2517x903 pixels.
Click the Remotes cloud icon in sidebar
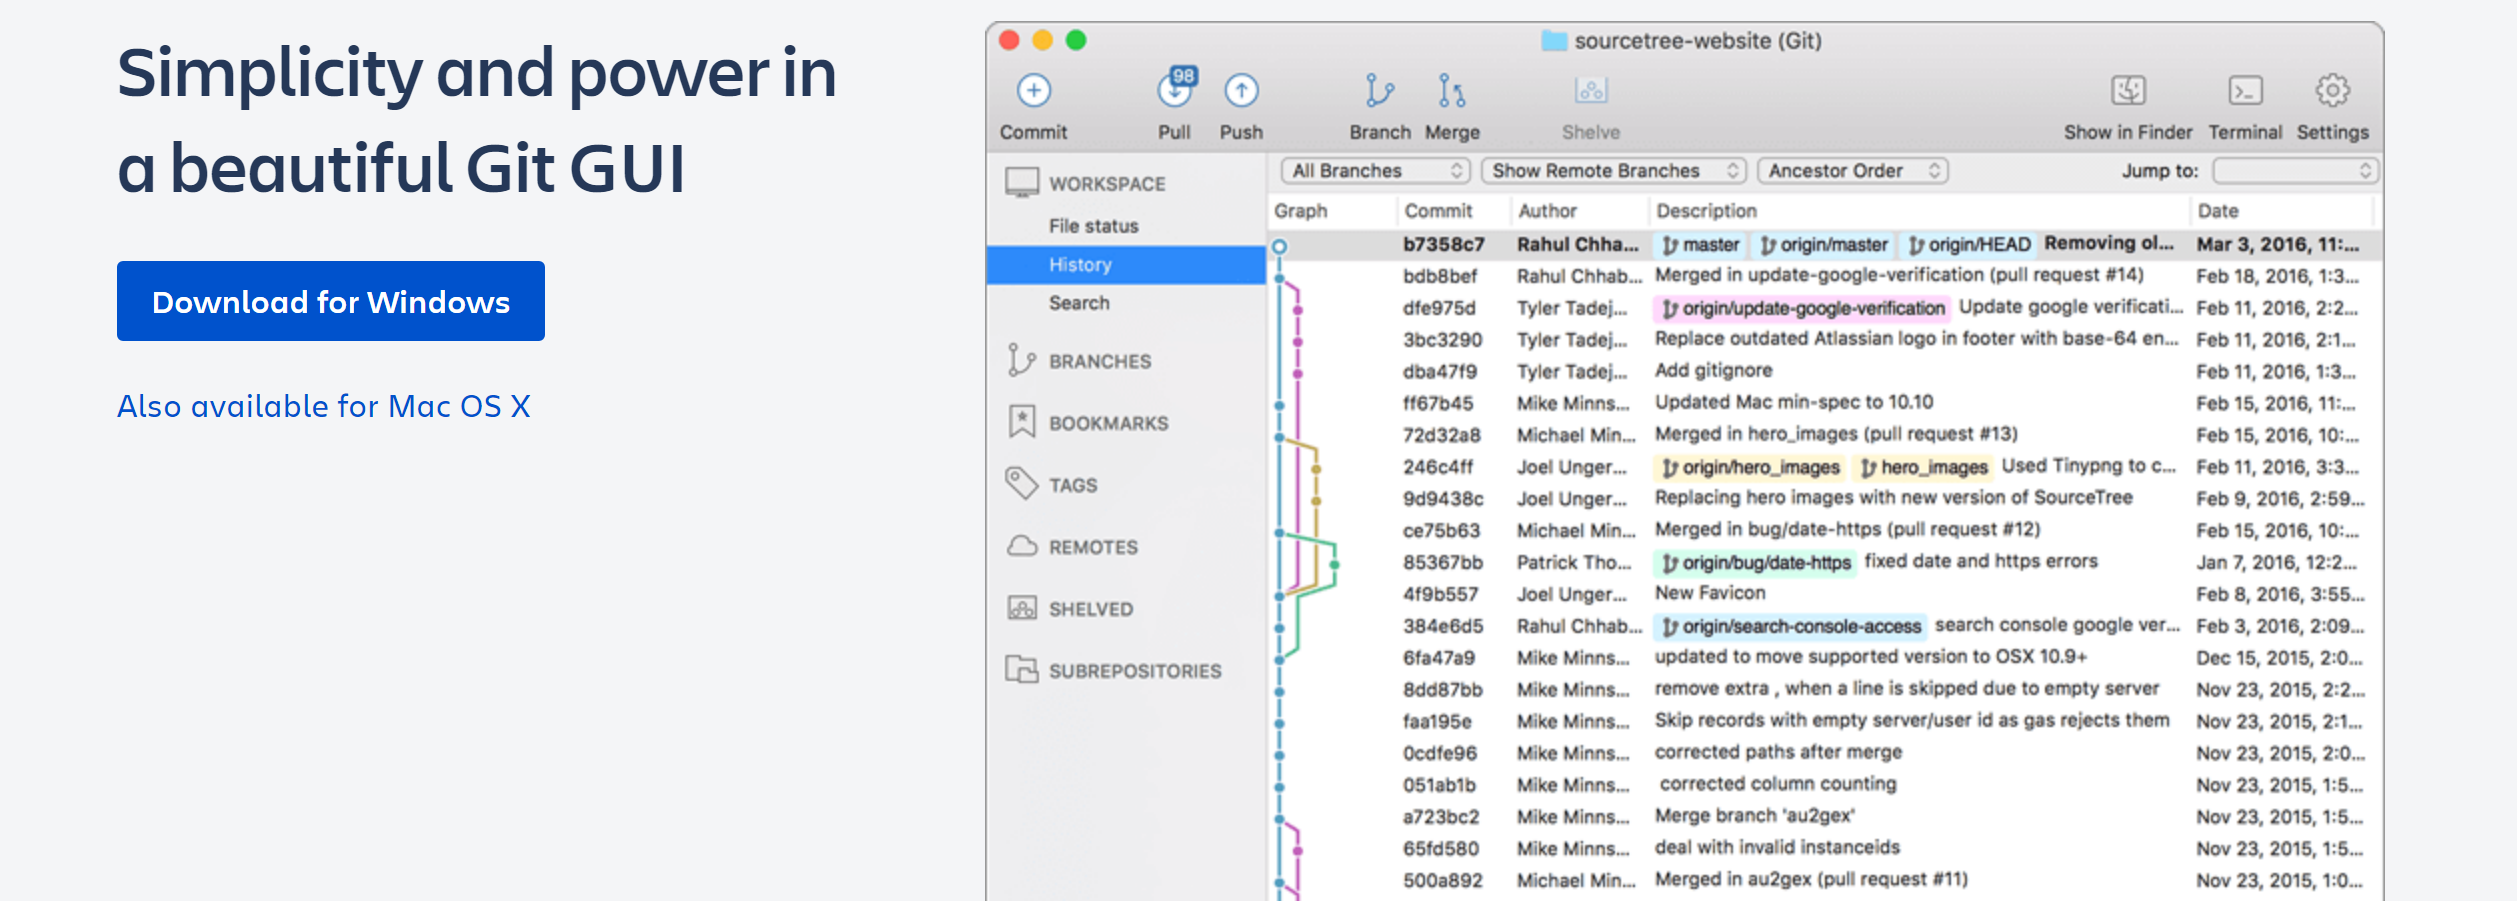click(1021, 546)
